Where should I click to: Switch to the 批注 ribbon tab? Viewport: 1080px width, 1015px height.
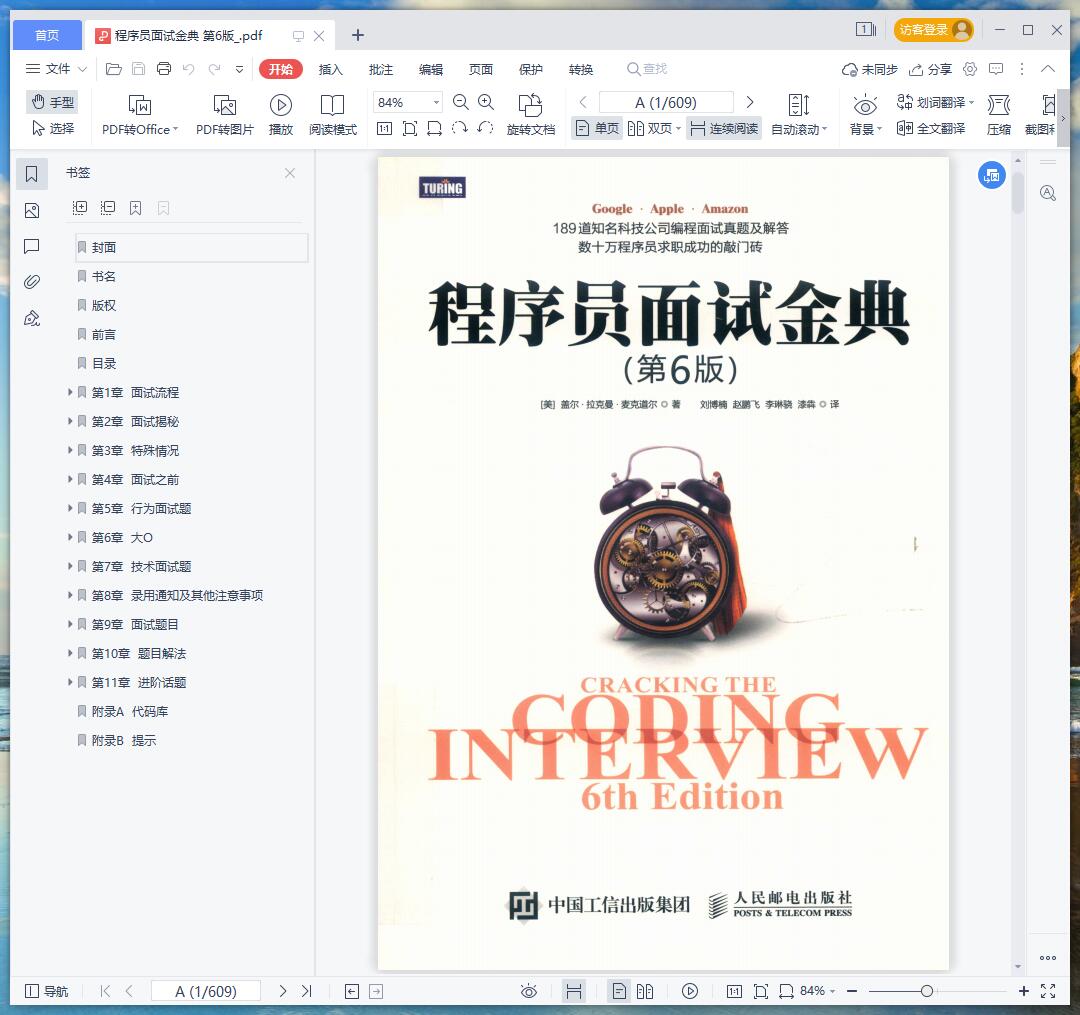click(x=380, y=69)
